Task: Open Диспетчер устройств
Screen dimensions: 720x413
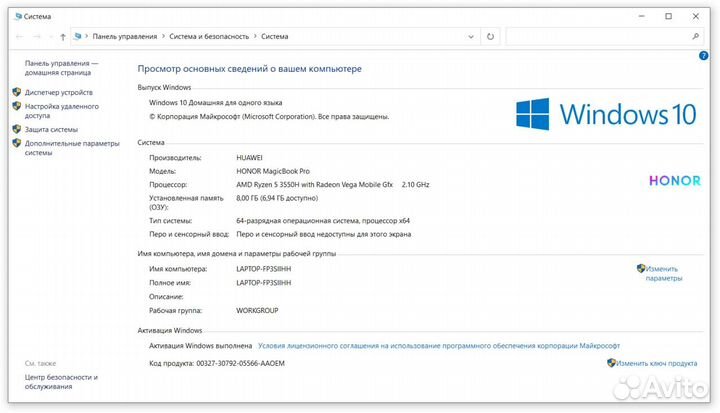Action: click(x=59, y=92)
